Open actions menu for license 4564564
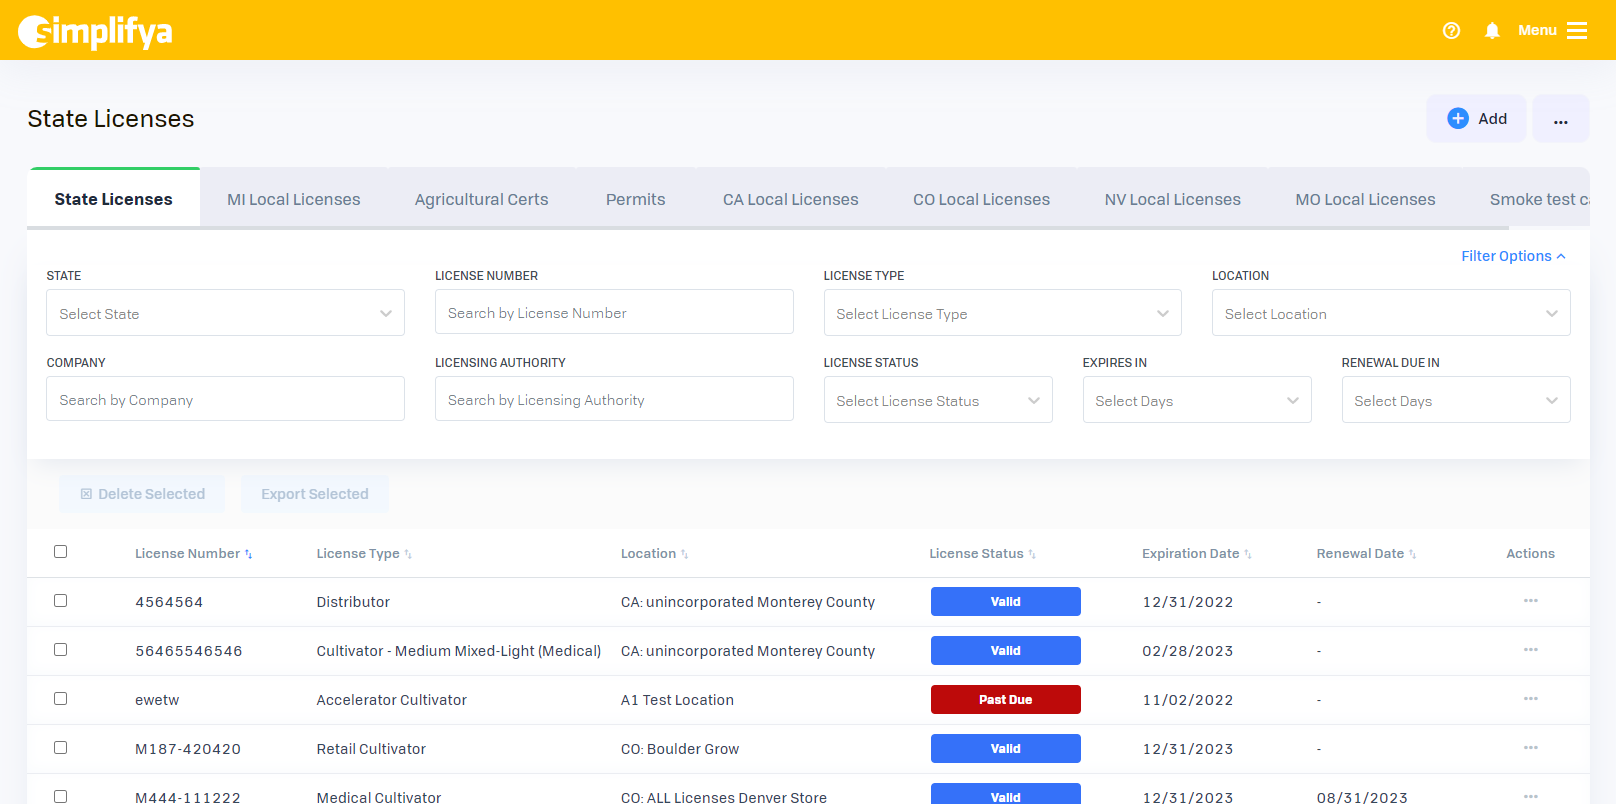Image resolution: width=1616 pixels, height=804 pixels. pos(1530,601)
